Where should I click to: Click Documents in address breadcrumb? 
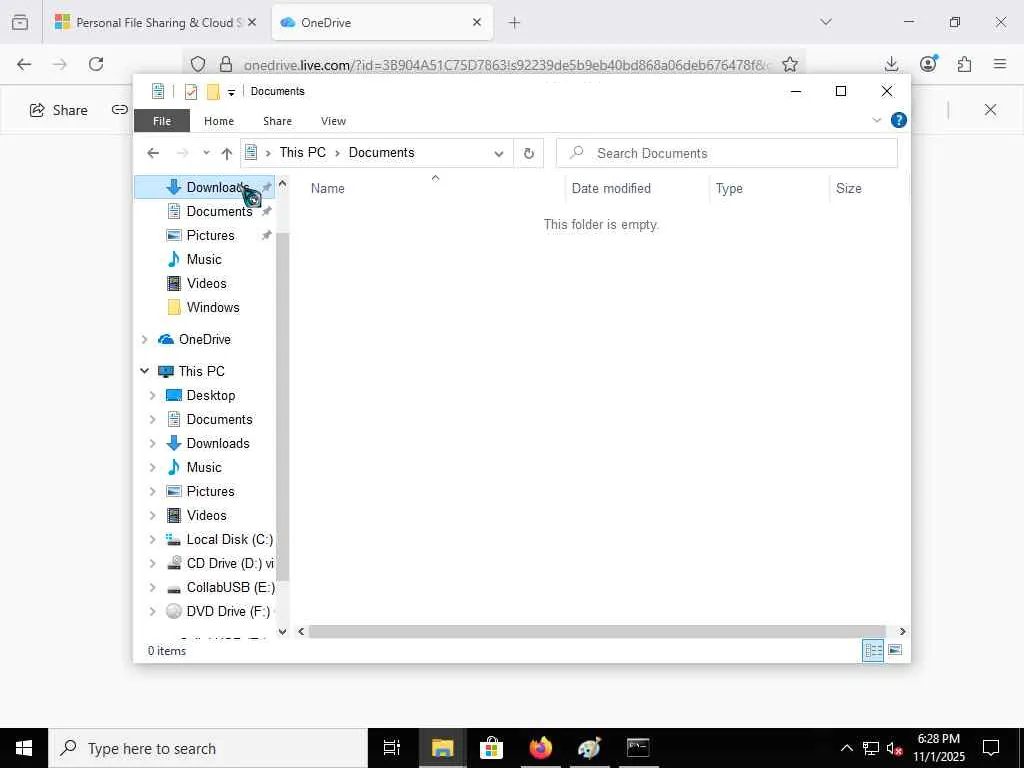381,152
